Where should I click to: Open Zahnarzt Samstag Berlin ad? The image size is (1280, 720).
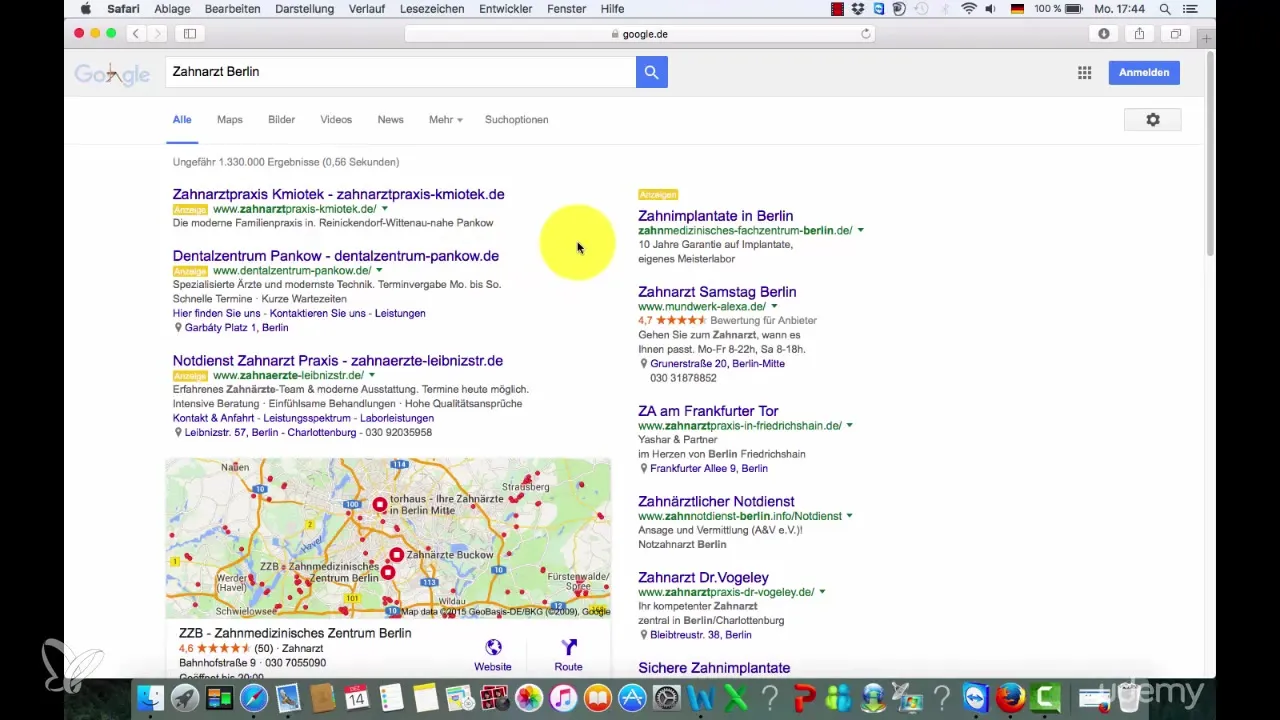pyautogui.click(x=717, y=292)
